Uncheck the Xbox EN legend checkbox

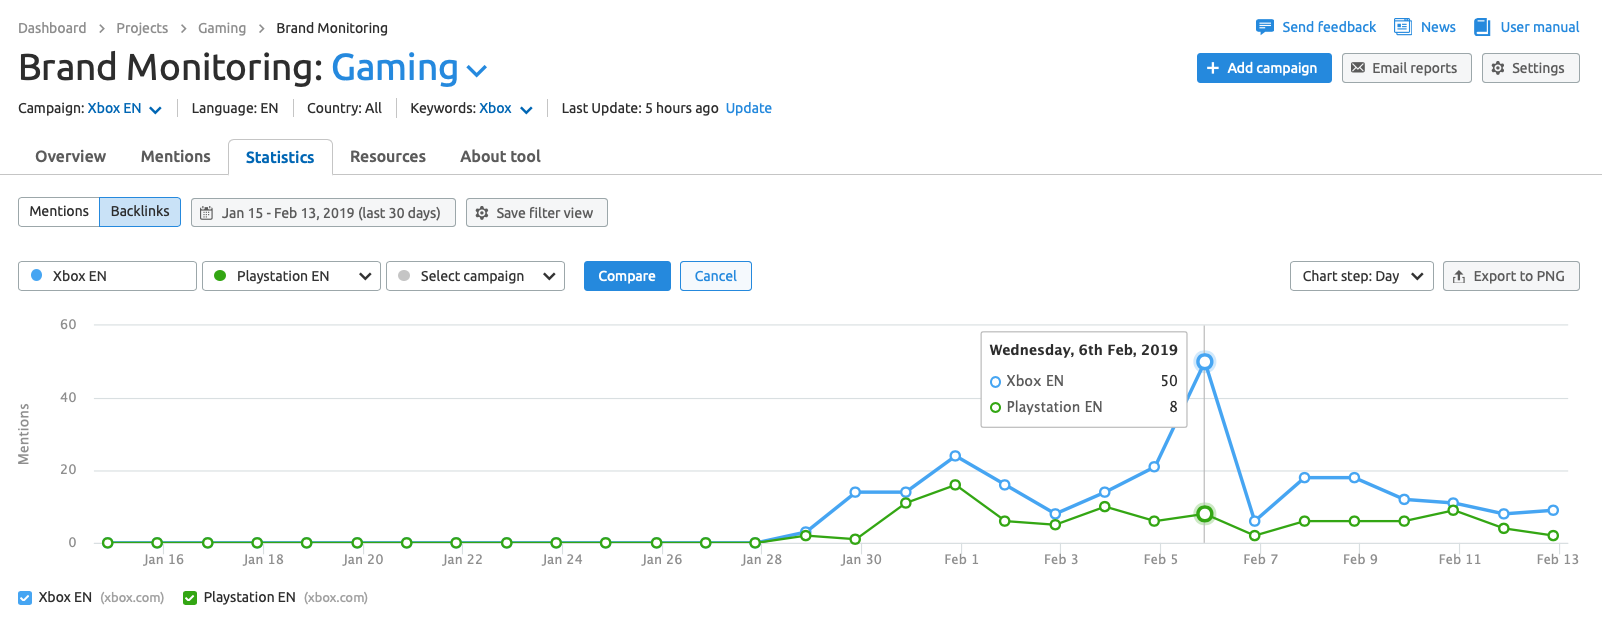click(25, 598)
